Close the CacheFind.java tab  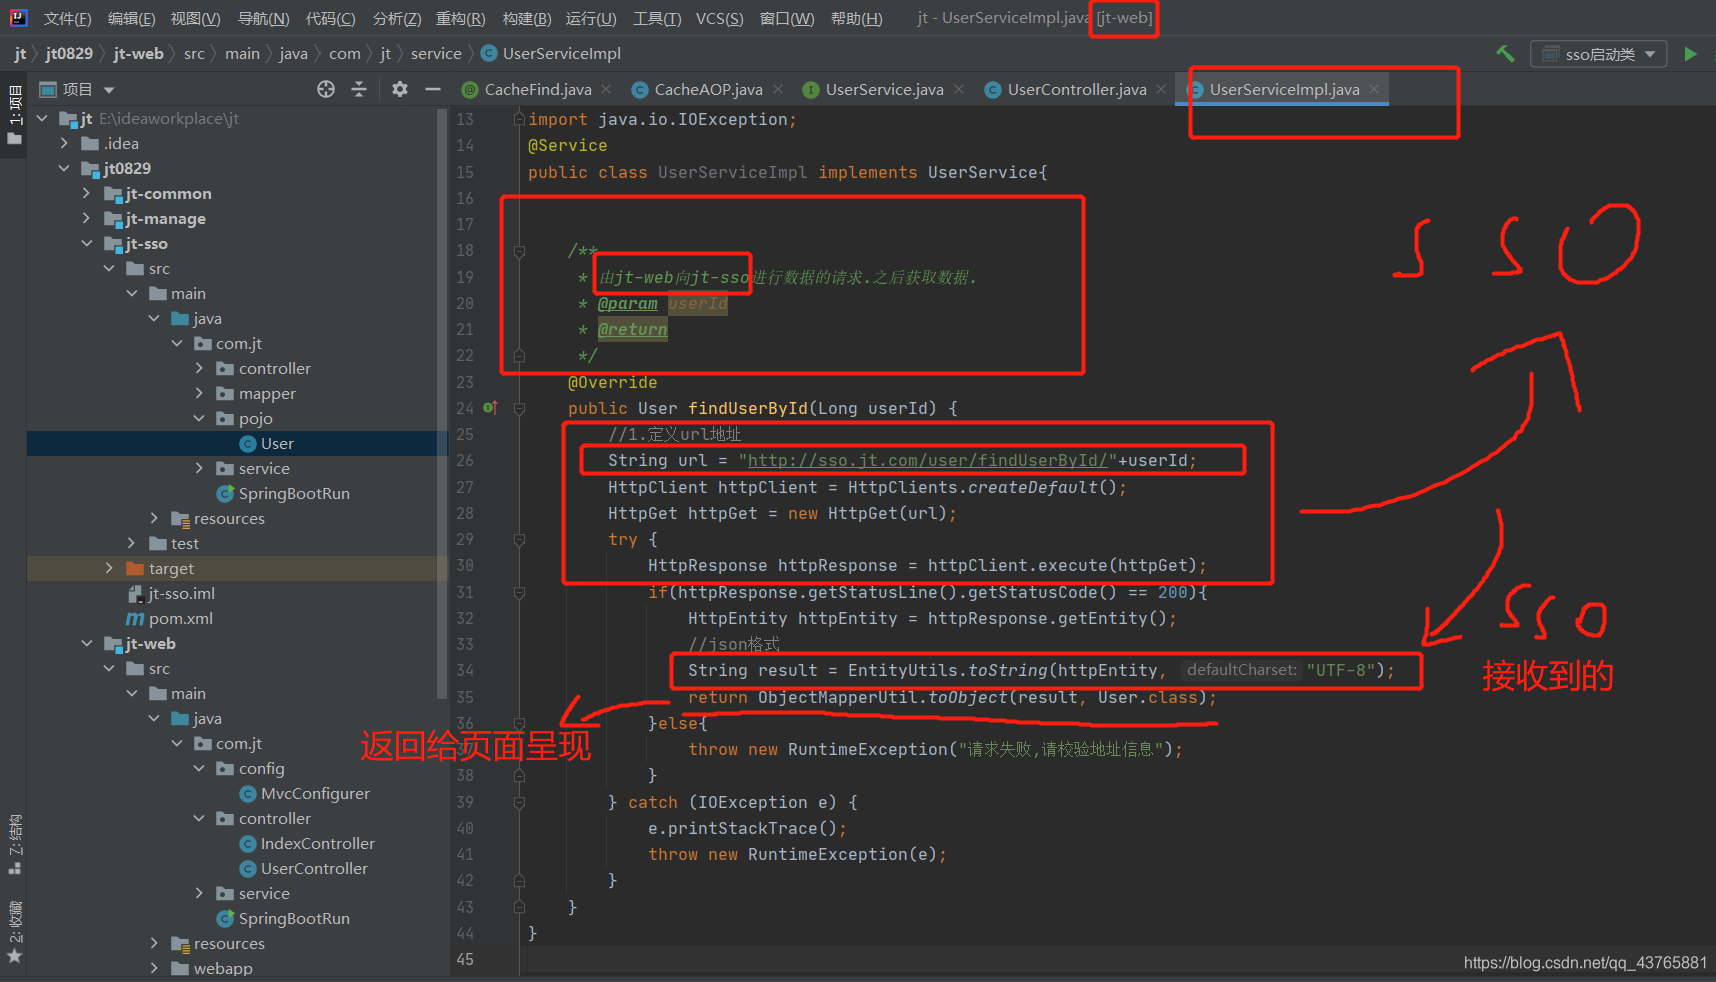606,89
